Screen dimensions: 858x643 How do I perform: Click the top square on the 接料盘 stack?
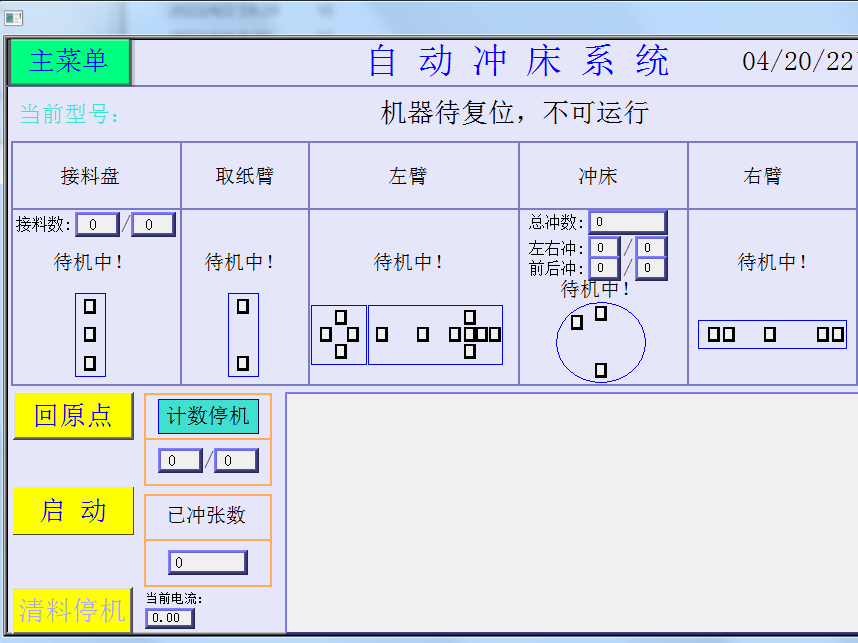(89, 305)
